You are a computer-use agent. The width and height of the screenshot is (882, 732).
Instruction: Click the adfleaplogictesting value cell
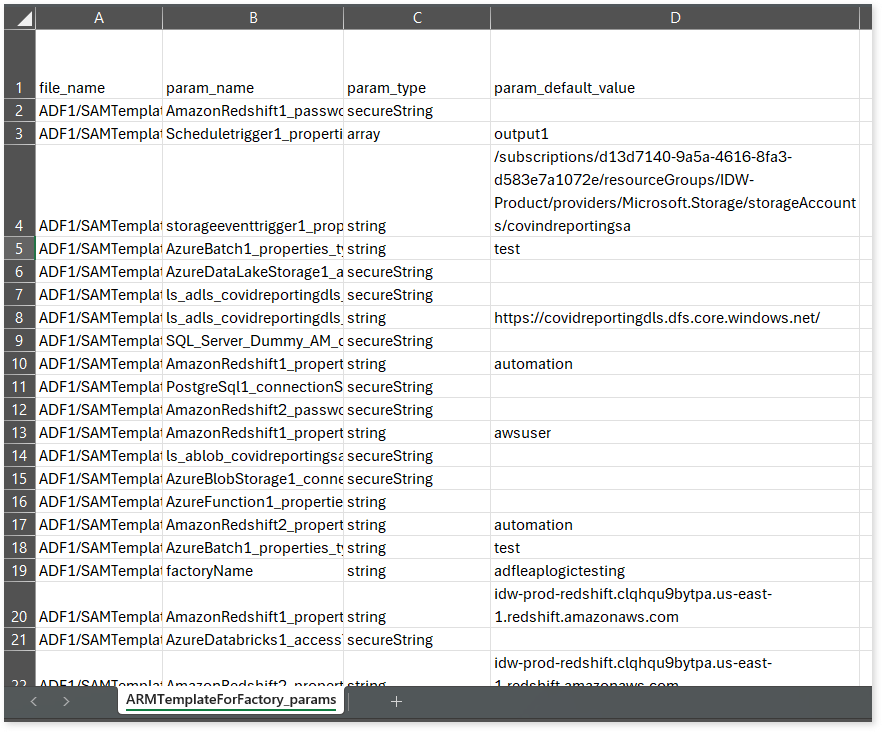tap(675, 571)
